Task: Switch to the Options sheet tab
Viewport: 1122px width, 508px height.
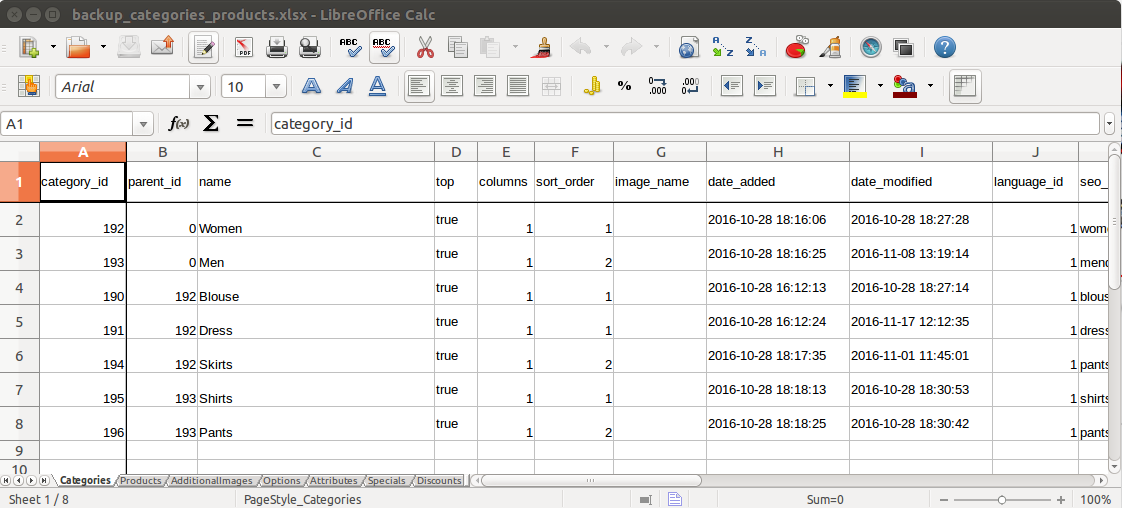Action: 282,481
